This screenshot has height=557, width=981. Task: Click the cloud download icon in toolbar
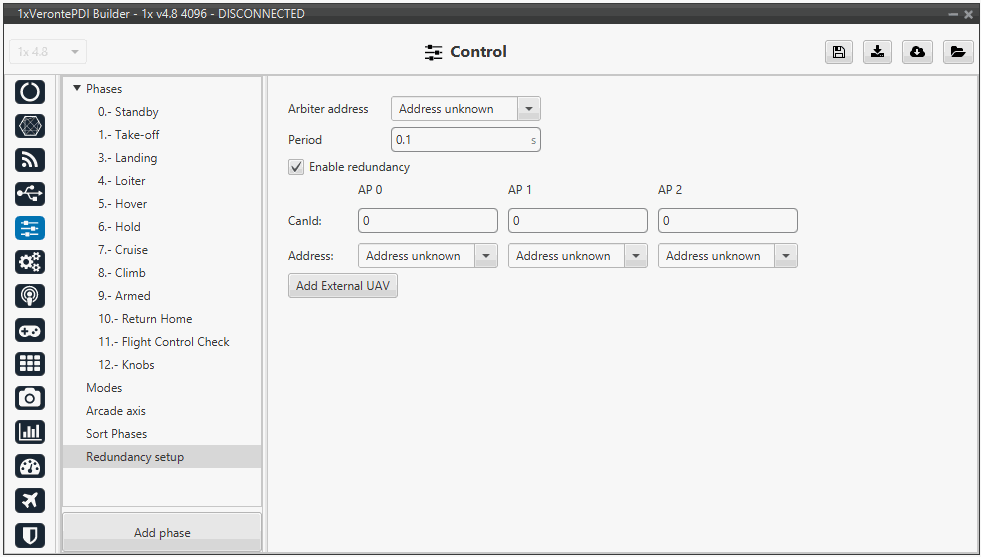tap(917, 52)
